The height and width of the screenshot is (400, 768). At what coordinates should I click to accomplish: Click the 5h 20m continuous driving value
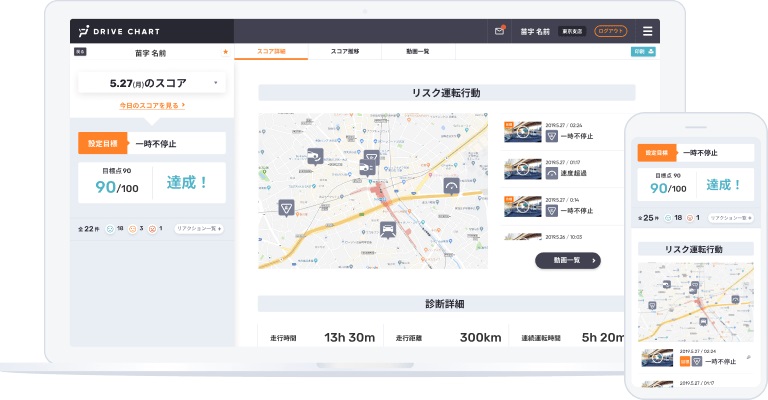tap(603, 337)
